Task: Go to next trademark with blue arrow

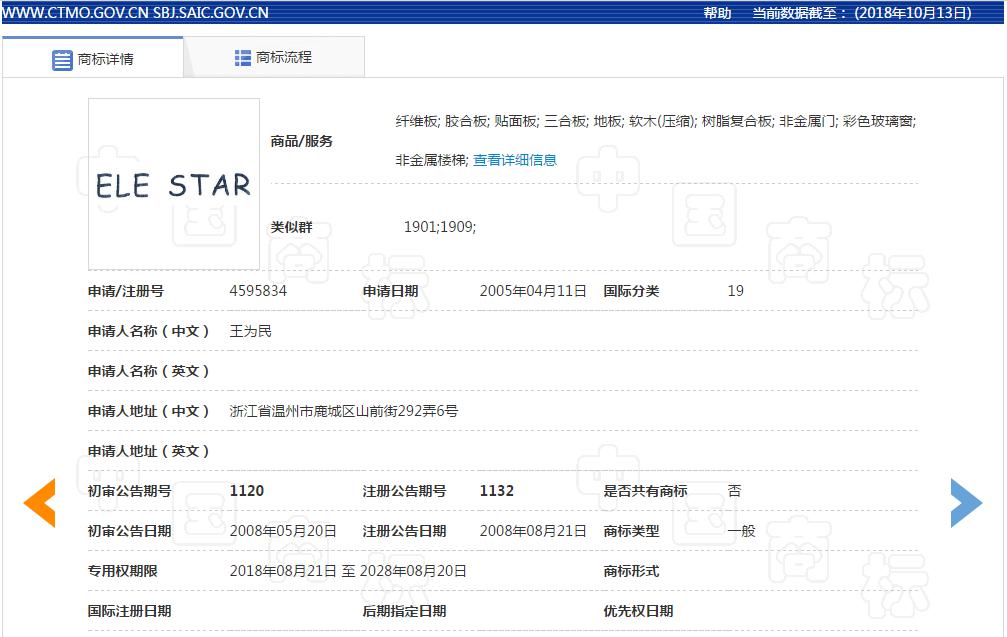Action: (x=966, y=502)
